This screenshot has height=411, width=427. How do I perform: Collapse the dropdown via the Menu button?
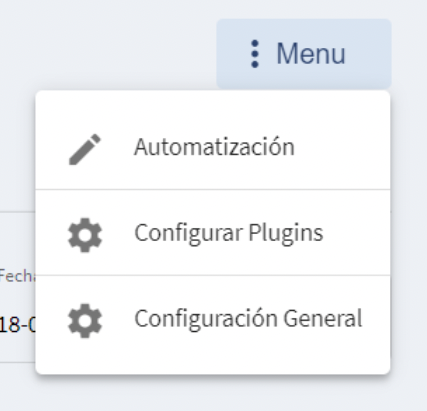click(304, 54)
